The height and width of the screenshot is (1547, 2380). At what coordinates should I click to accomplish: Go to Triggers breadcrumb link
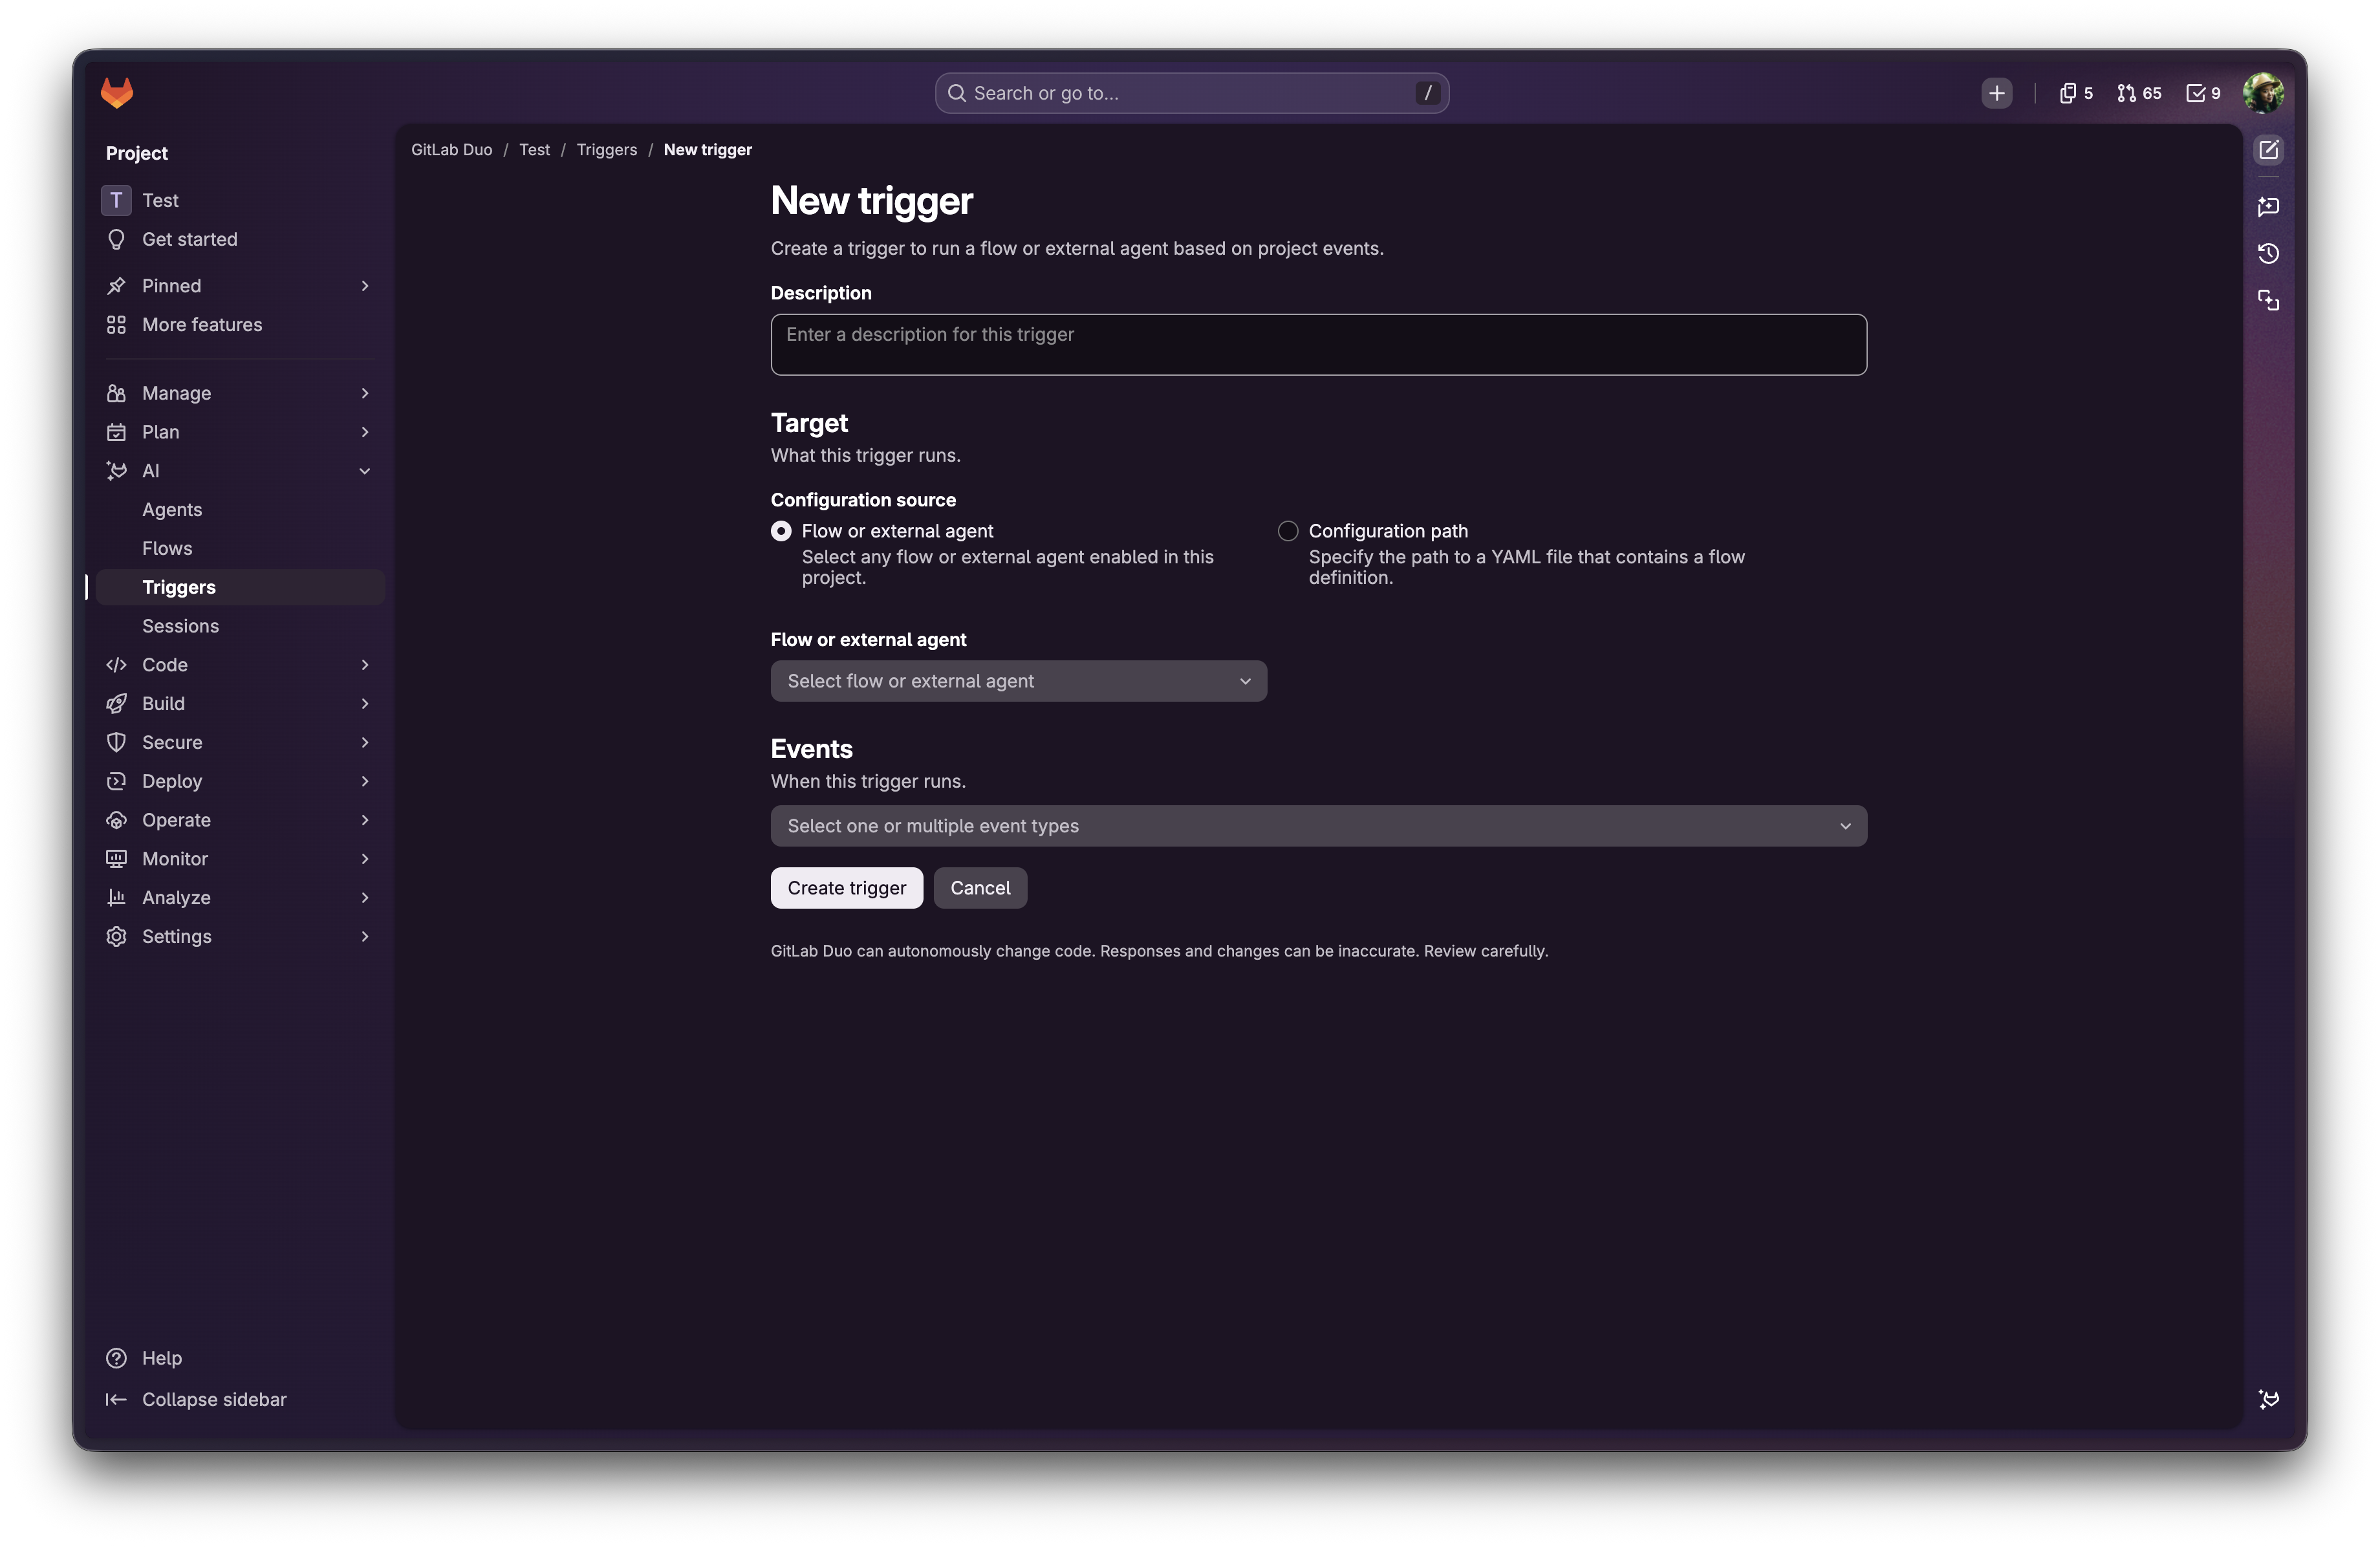(606, 150)
